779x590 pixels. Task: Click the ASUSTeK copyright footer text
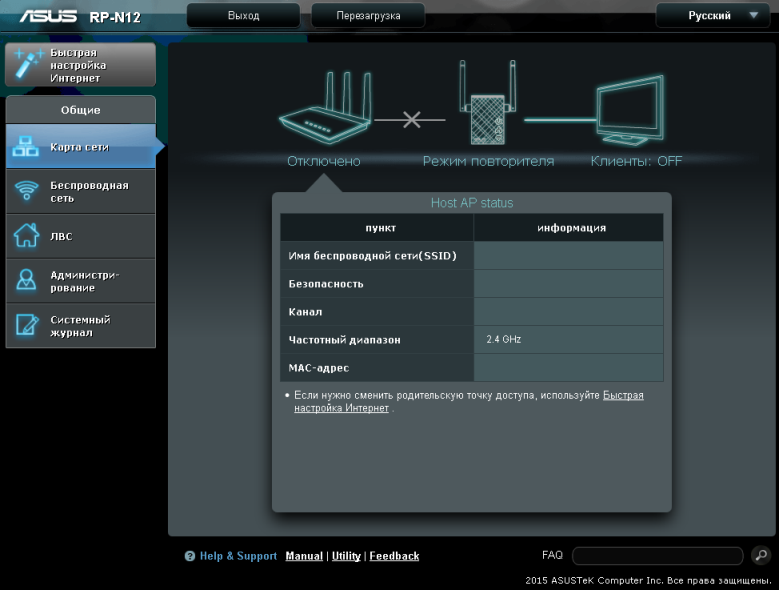(x=648, y=580)
